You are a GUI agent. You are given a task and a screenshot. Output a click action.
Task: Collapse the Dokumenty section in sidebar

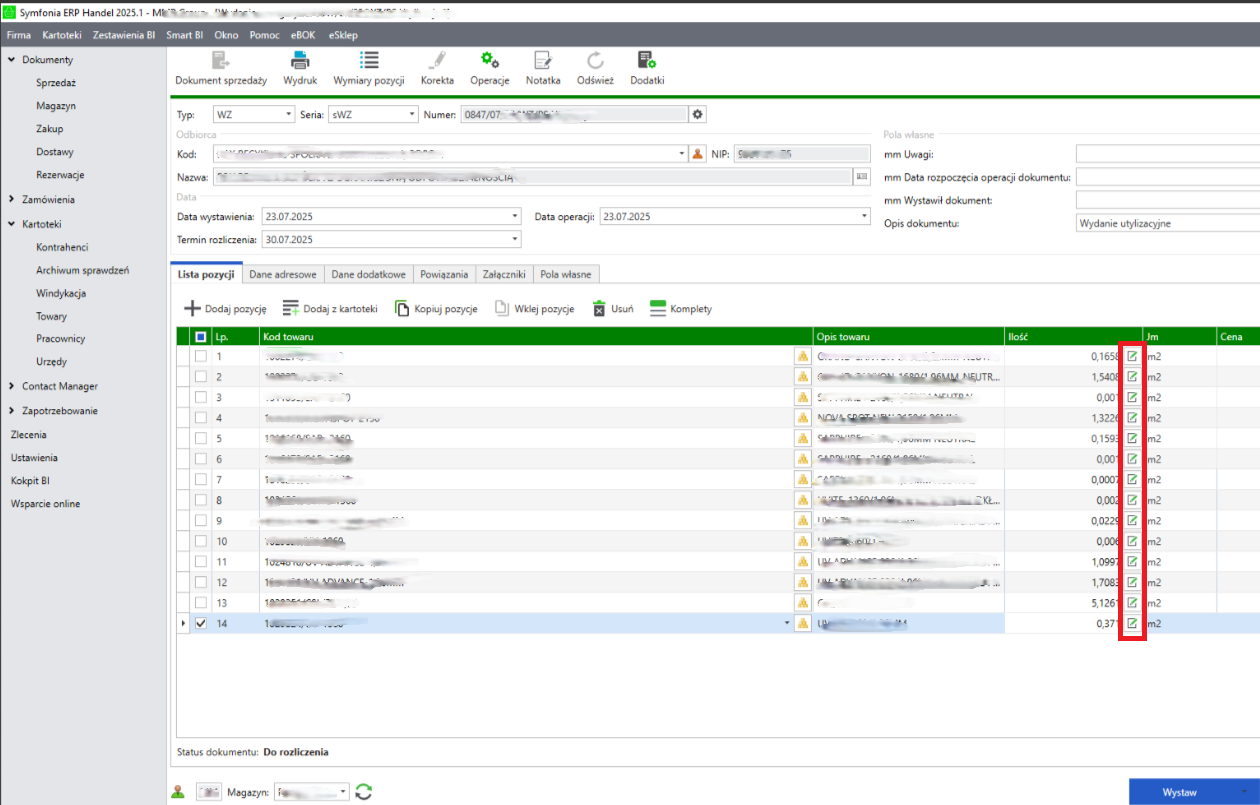pos(11,60)
